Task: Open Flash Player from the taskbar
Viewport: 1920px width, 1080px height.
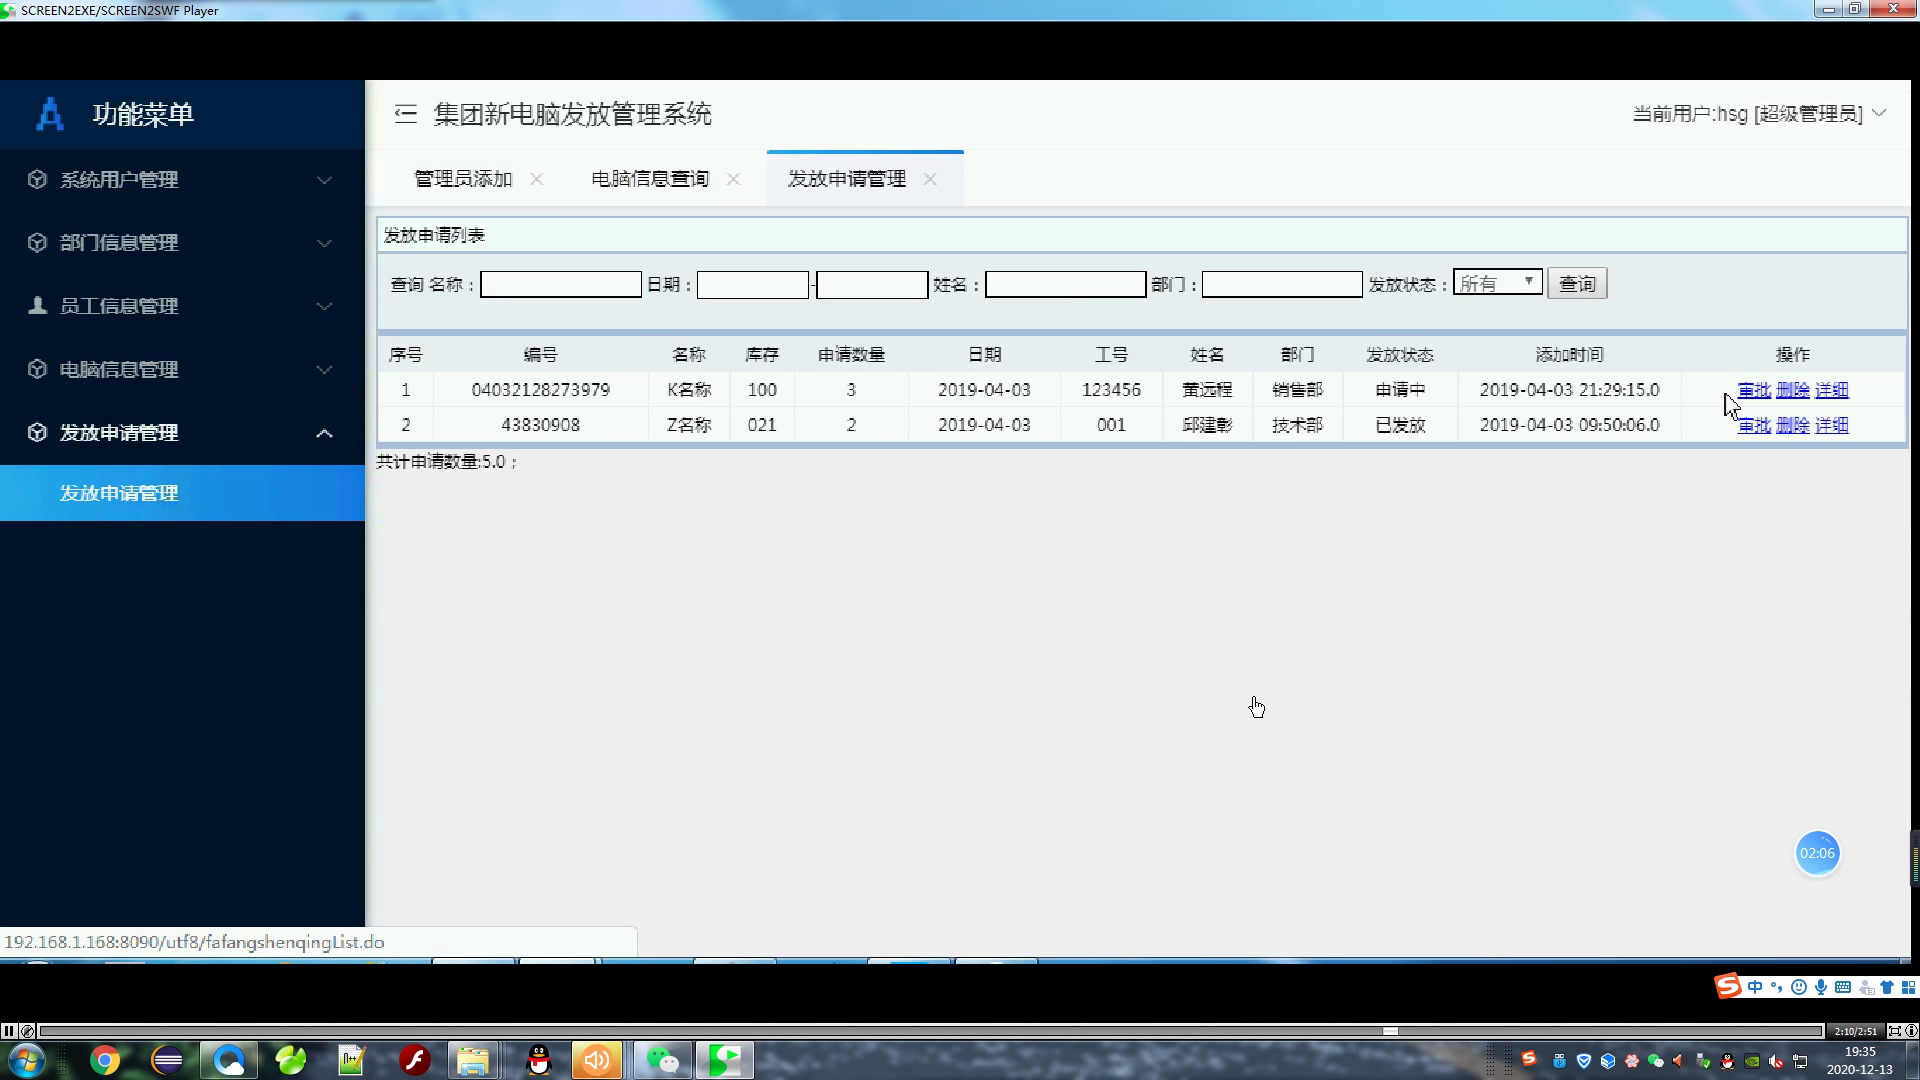Action: (x=414, y=1060)
